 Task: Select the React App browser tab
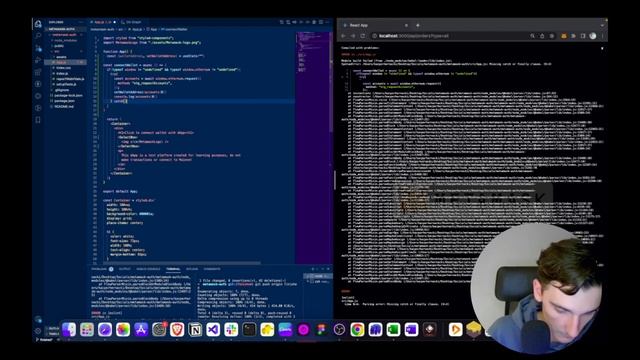[x=376, y=25]
